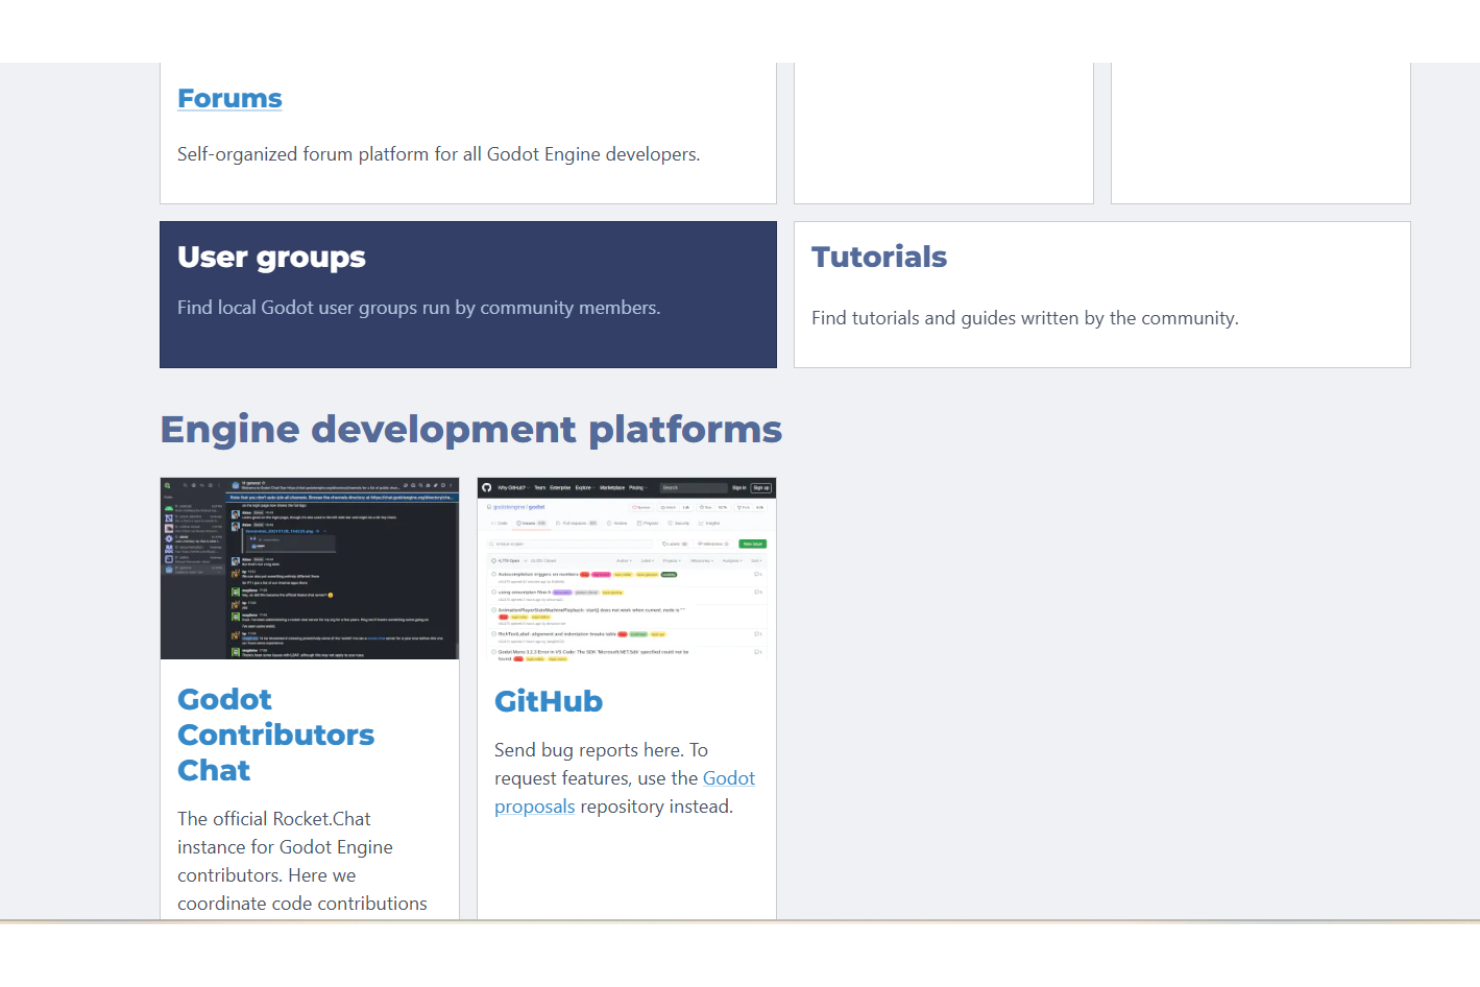The width and height of the screenshot is (1480, 987).
Task: Click 'Find local Godot user groups' description
Action: click(418, 307)
